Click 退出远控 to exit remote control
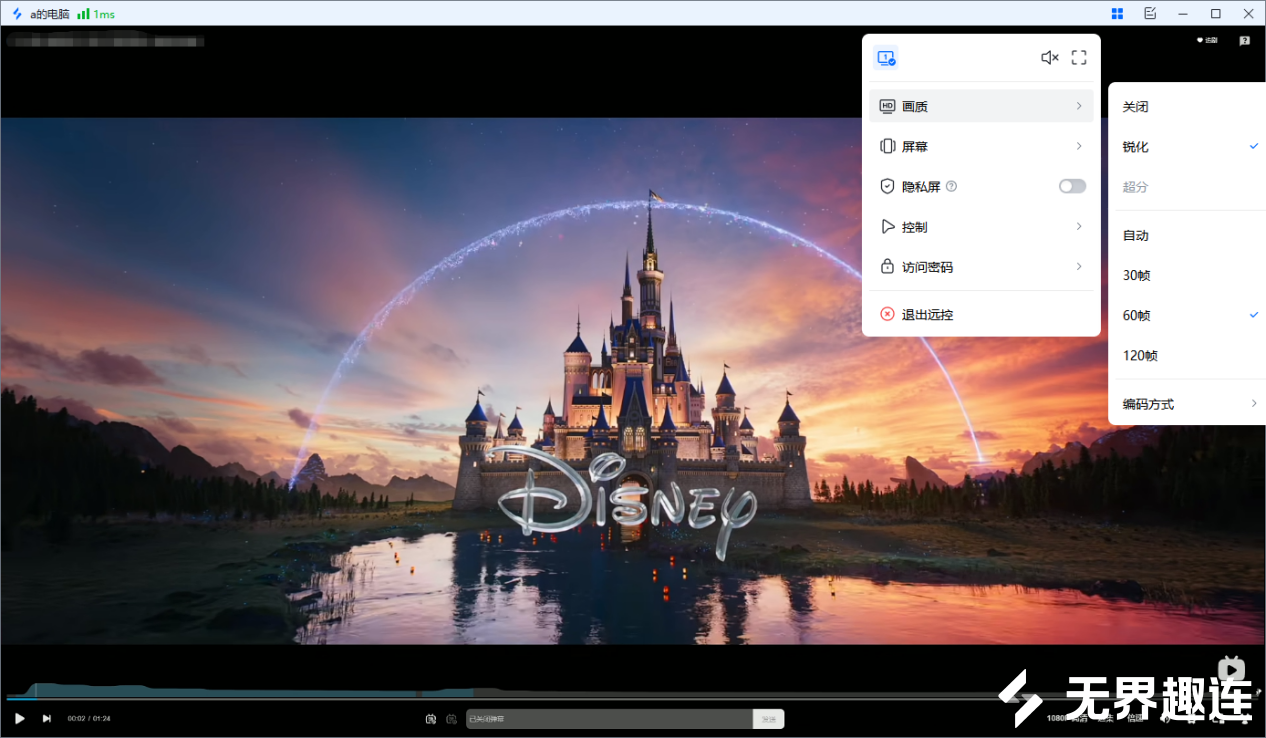Viewport: 1266px width, 738px height. [x=981, y=314]
